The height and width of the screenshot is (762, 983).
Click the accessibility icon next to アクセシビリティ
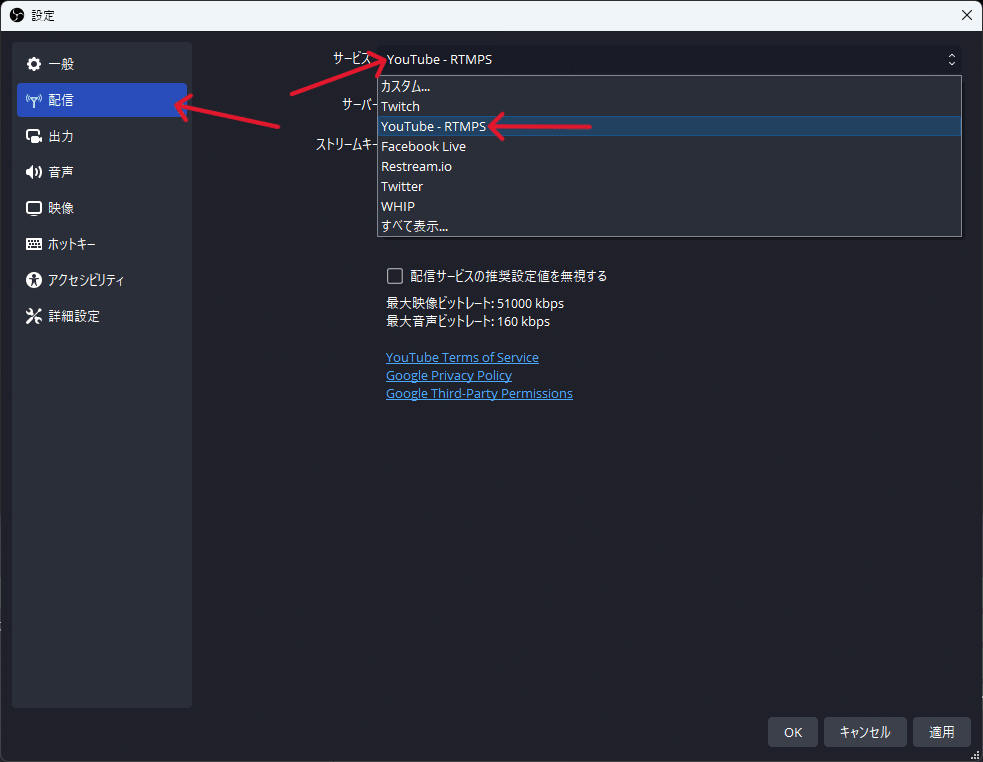(x=34, y=280)
